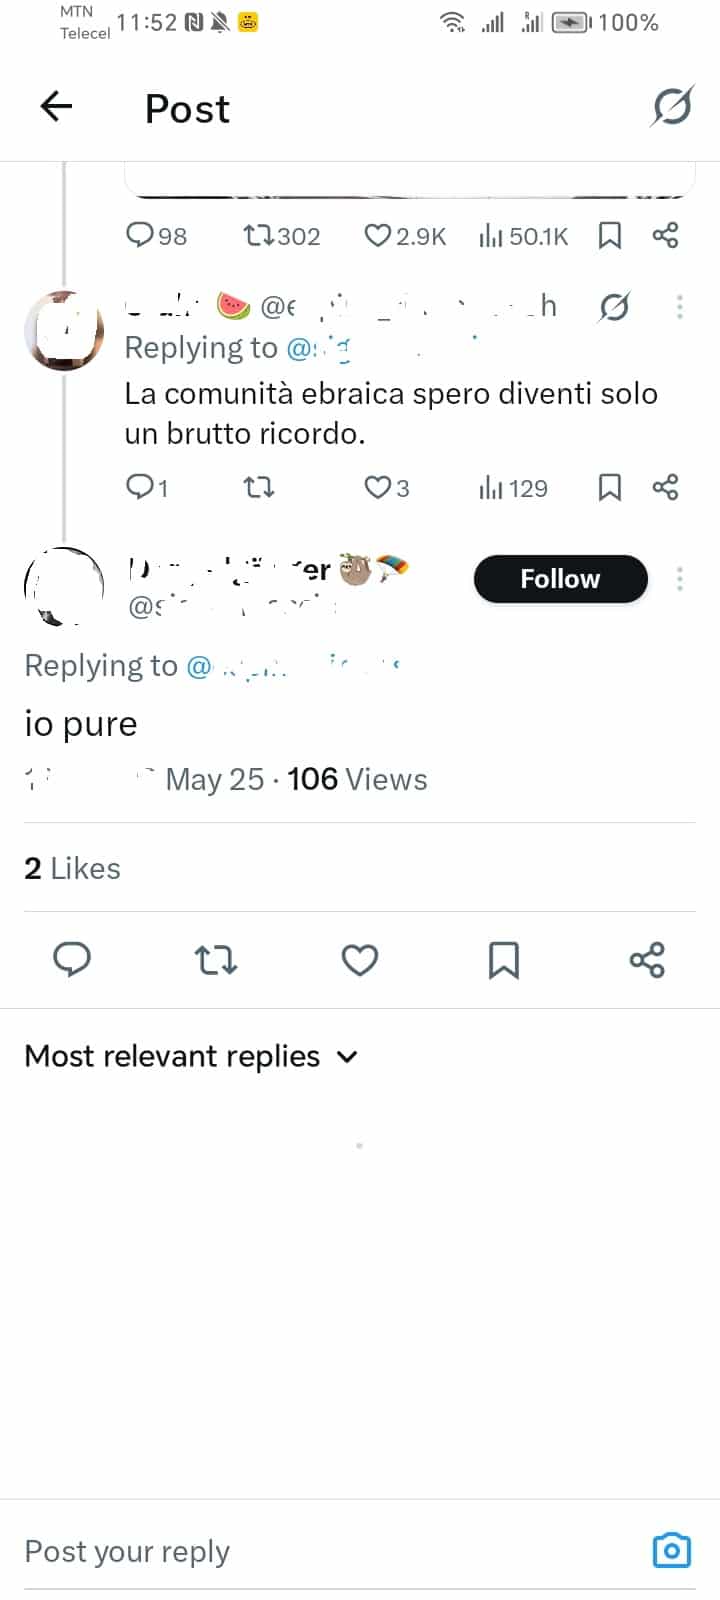Open the Grok icon in the top right header
Image resolution: width=720 pixels, height=1600 pixels.
[672, 106]
